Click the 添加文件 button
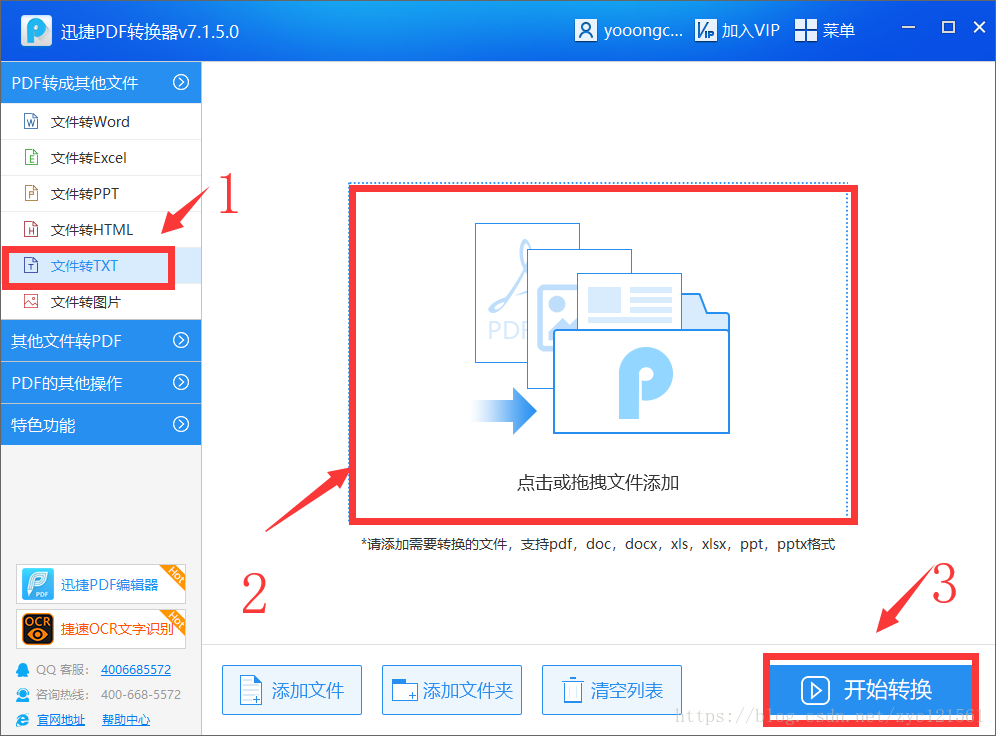 [x=292, y=690]
